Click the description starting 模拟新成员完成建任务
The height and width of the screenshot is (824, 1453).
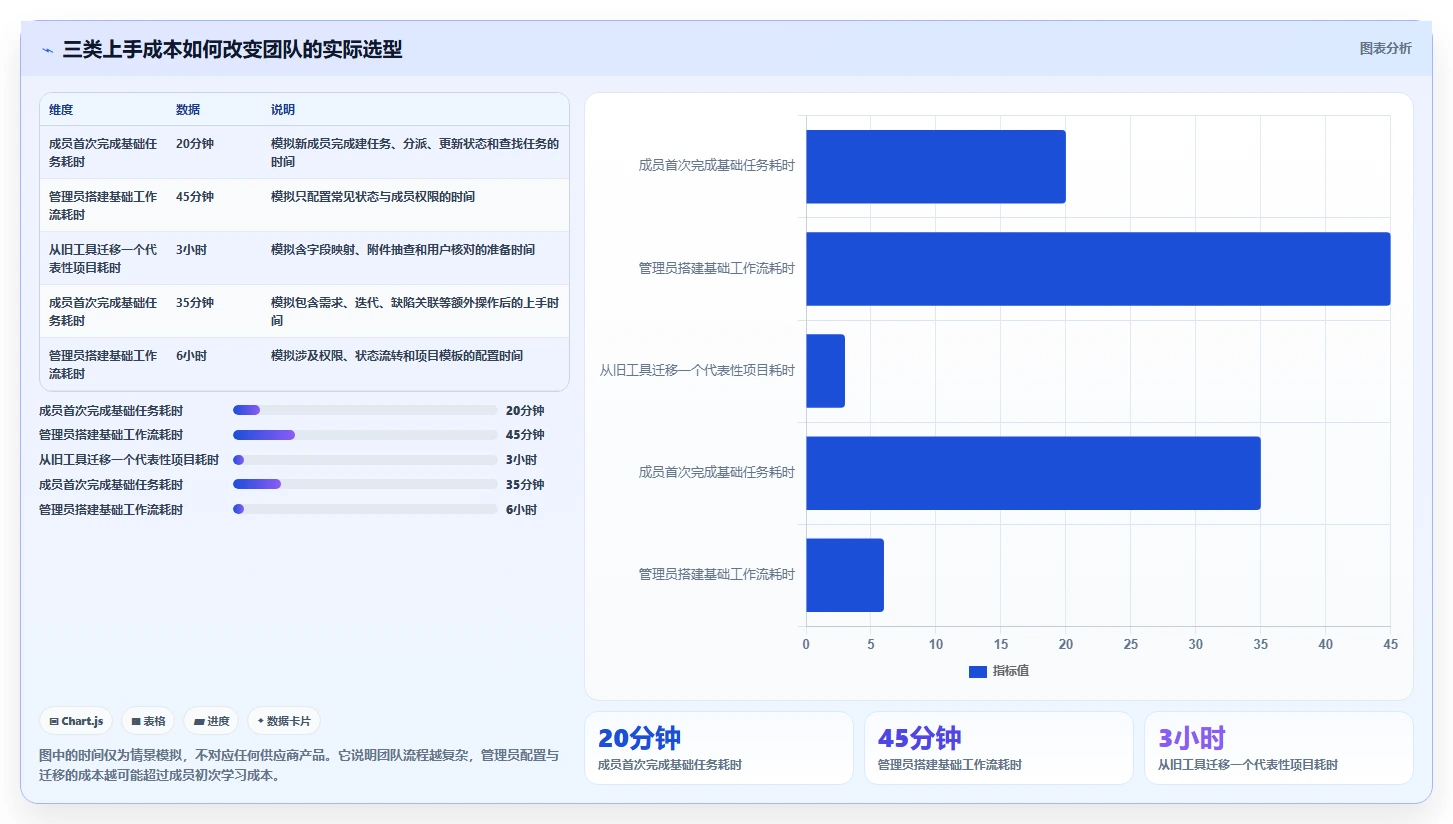coord(415,153)
